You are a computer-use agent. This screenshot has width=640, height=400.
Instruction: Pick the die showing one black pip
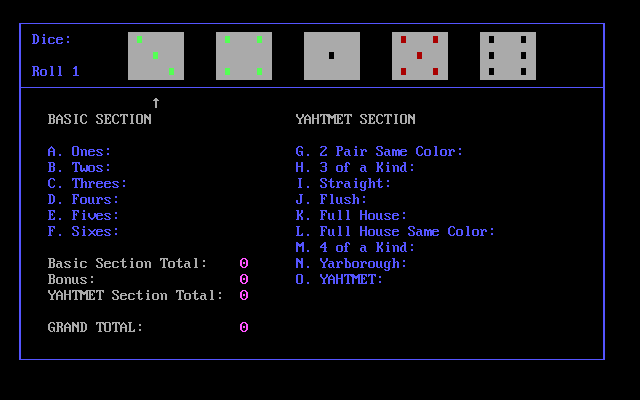pos(331,56)
